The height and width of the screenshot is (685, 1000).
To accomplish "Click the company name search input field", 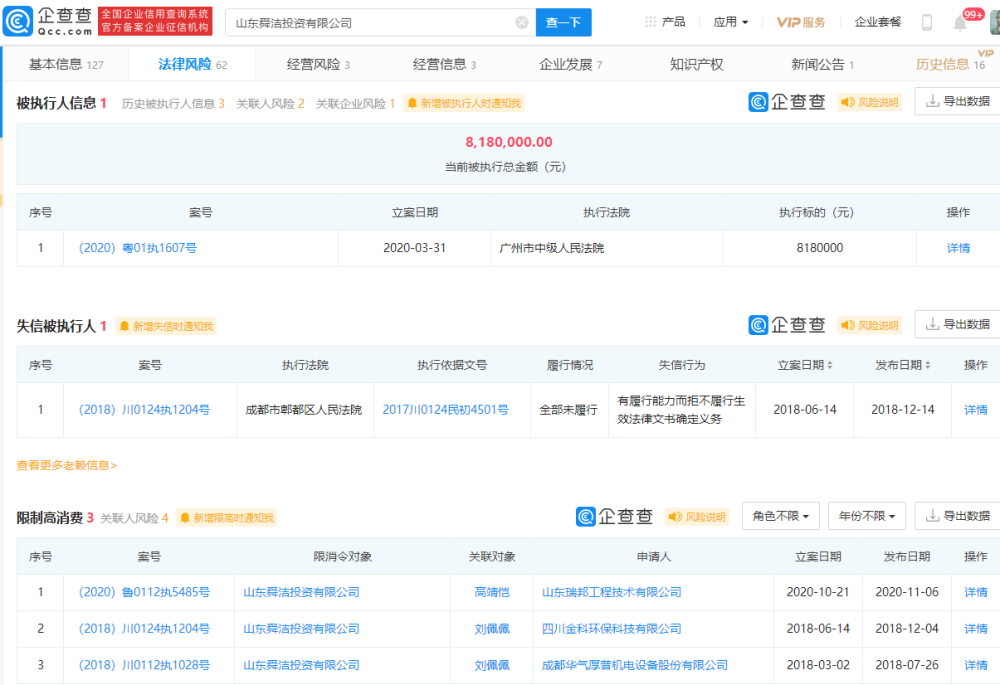I will tap(371, 23).
